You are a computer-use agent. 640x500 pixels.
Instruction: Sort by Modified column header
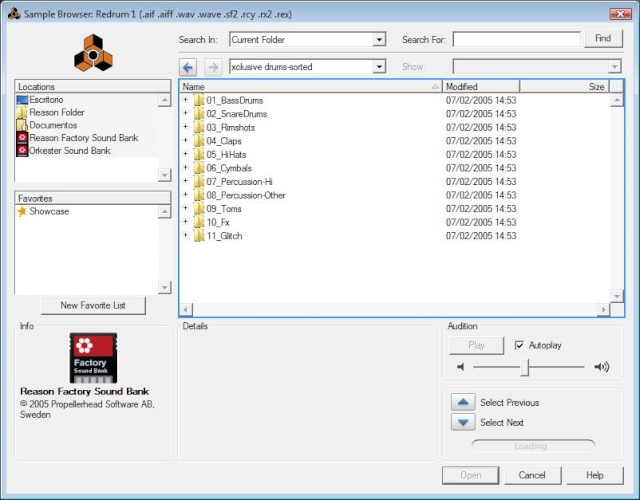point(481,87)
